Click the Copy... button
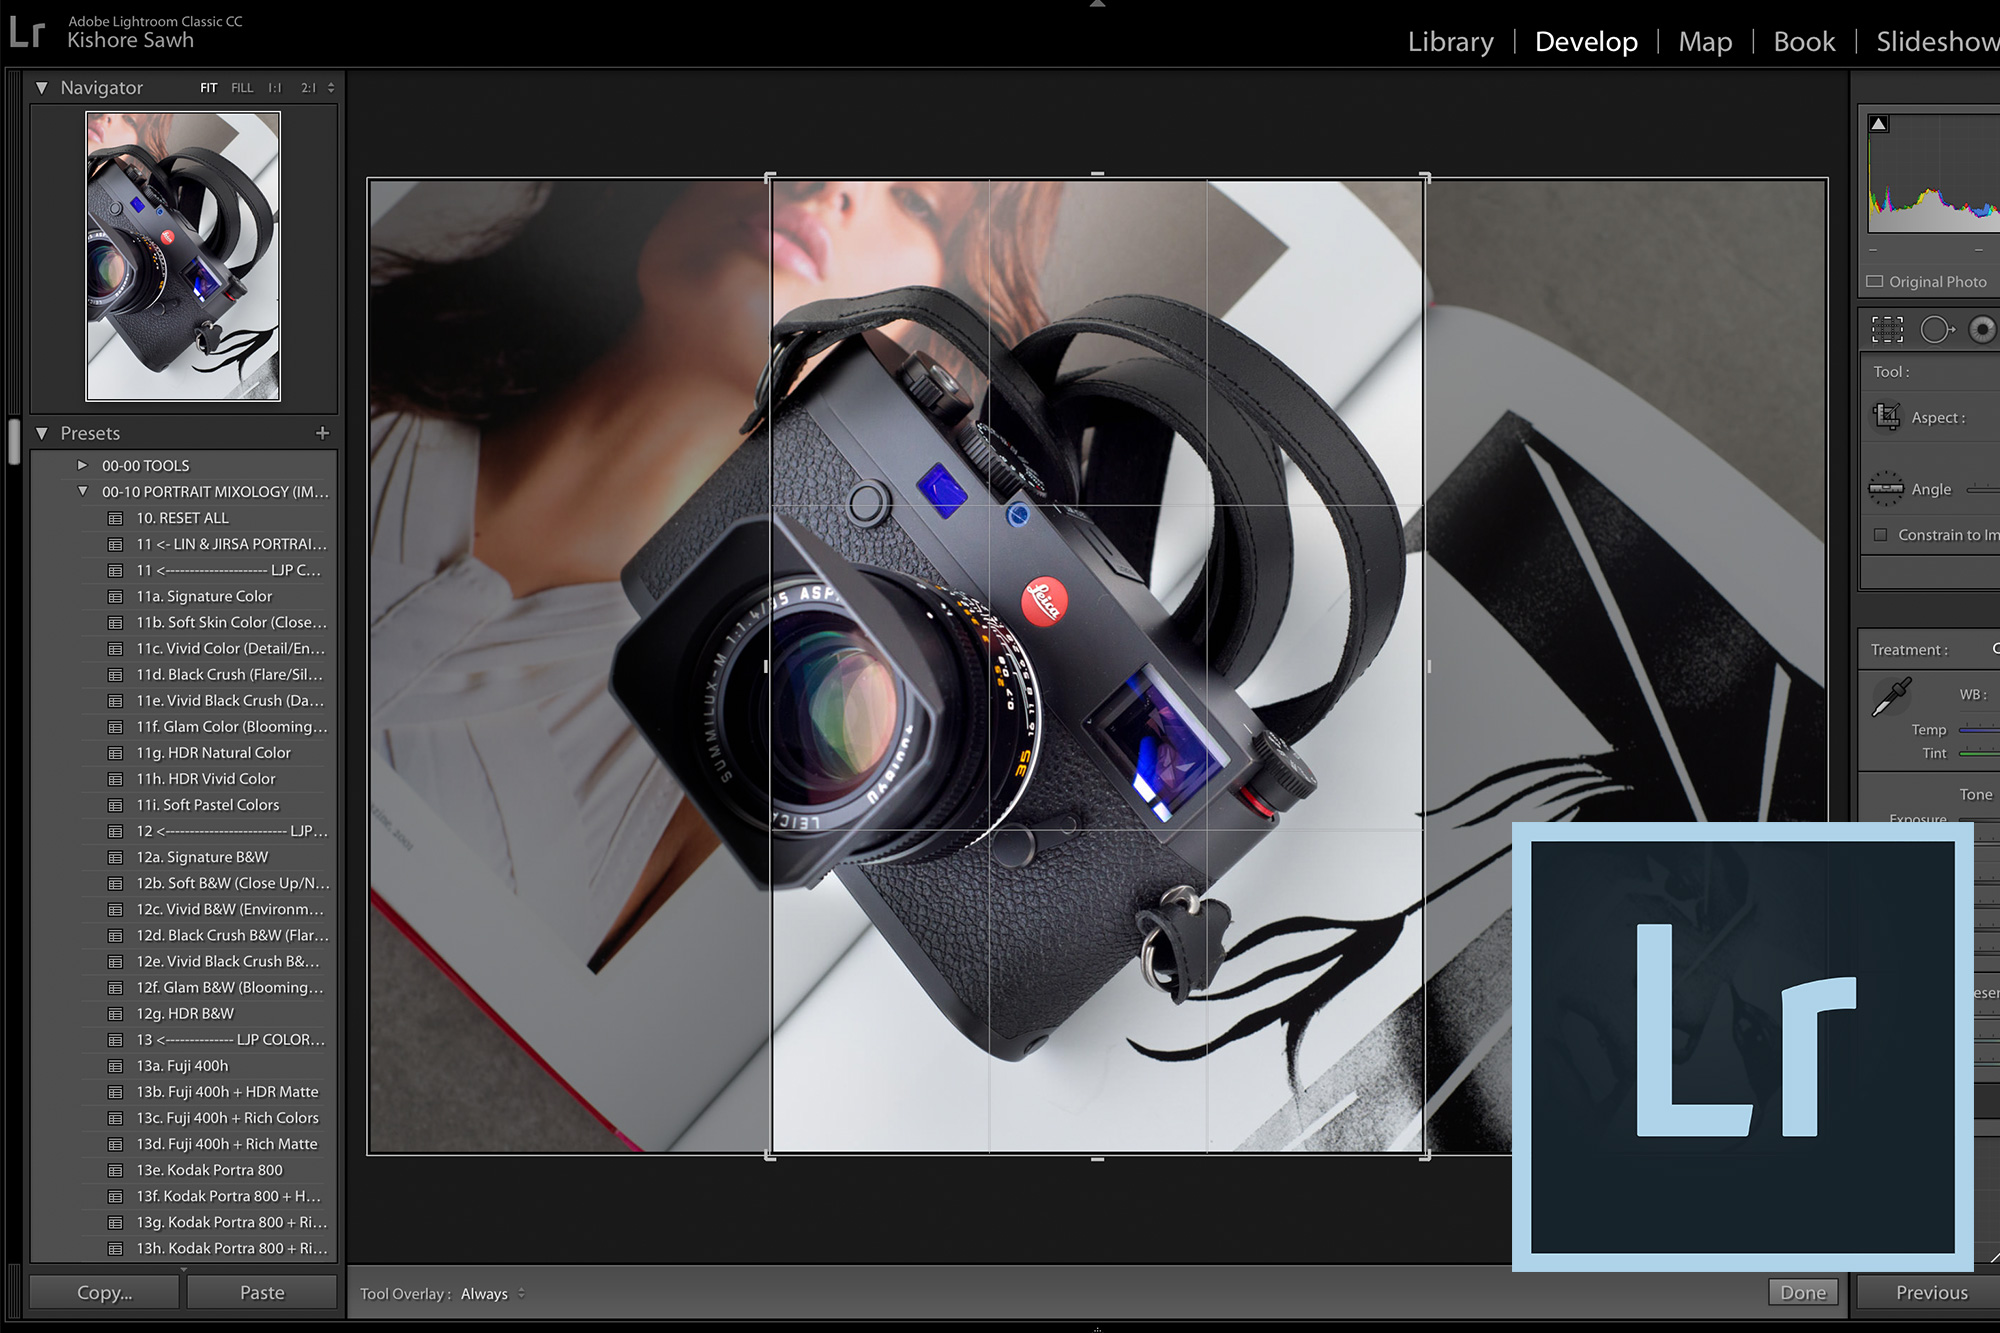2000x1333 pixels. 104,1292
